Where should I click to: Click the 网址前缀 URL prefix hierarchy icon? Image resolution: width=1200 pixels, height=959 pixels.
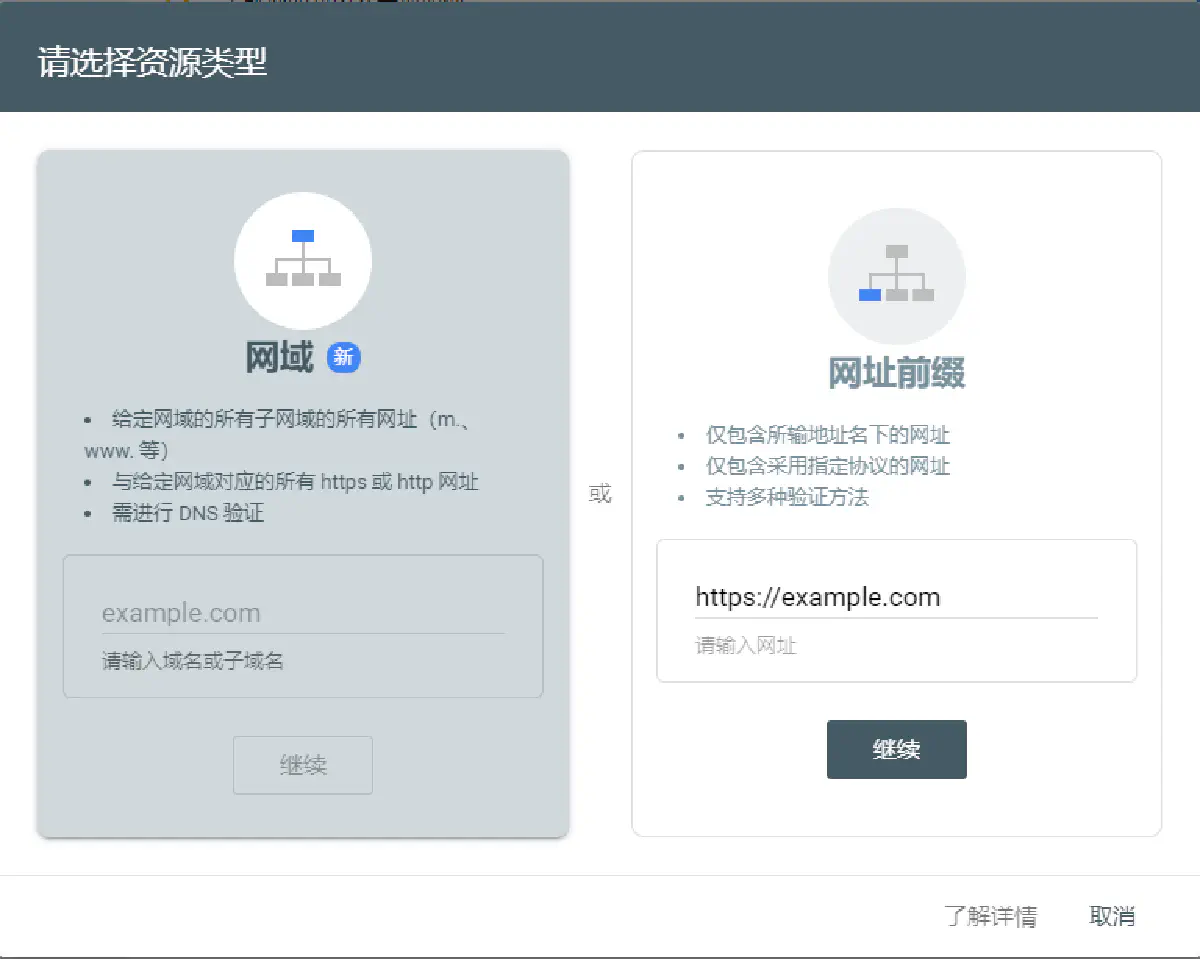[896, 276]
